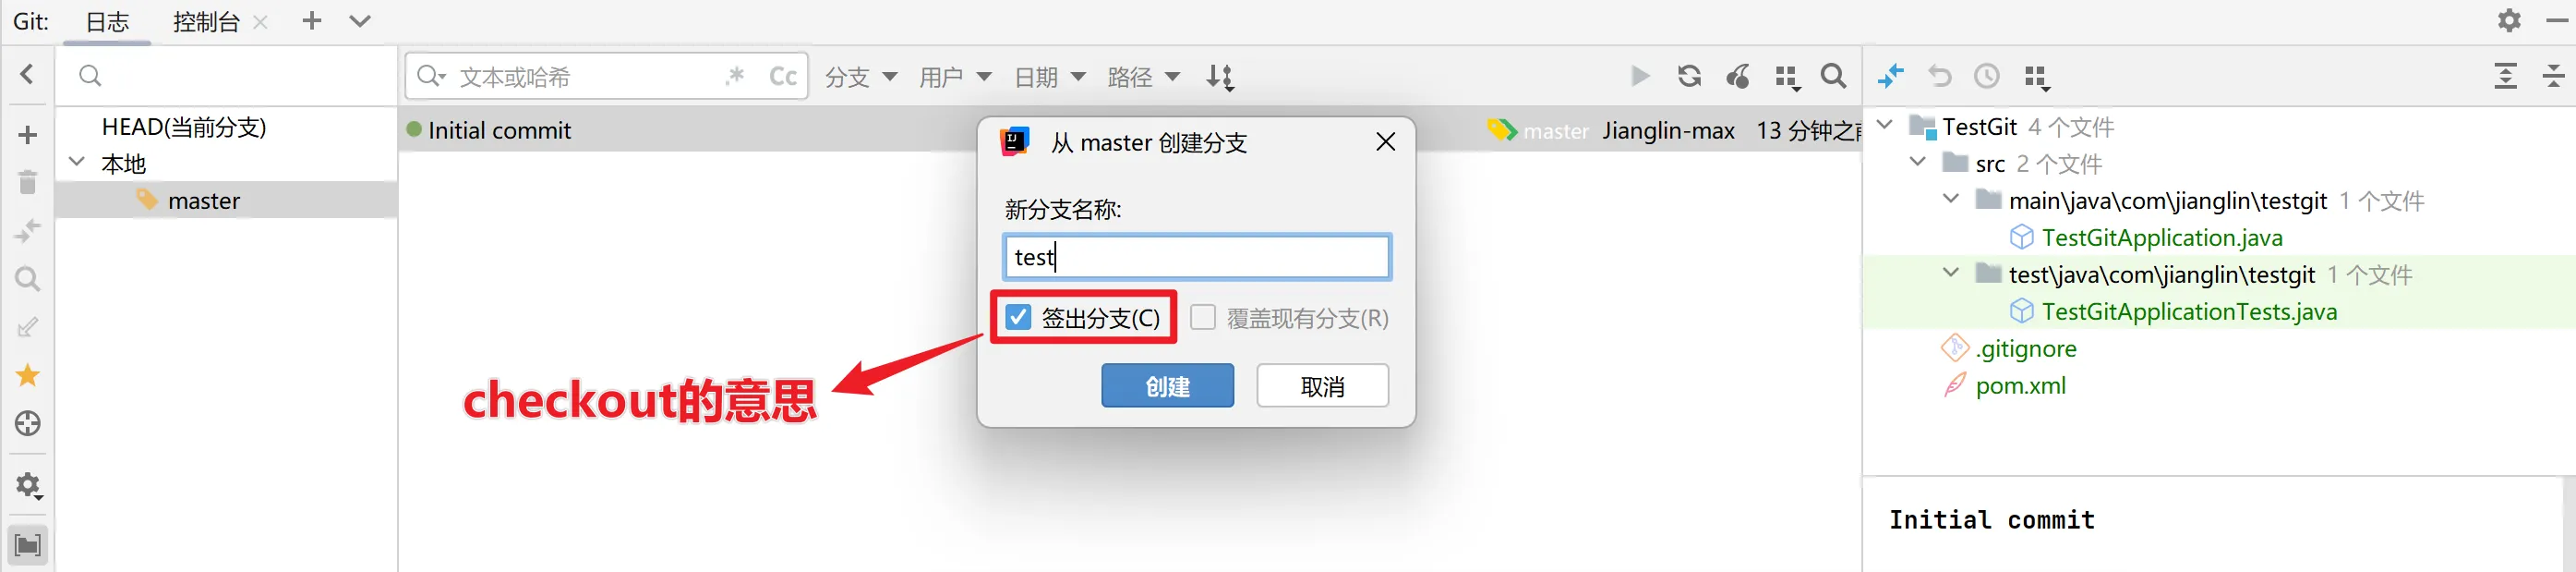Click the delete trash icon in the left sidebar

click(28, 182)
